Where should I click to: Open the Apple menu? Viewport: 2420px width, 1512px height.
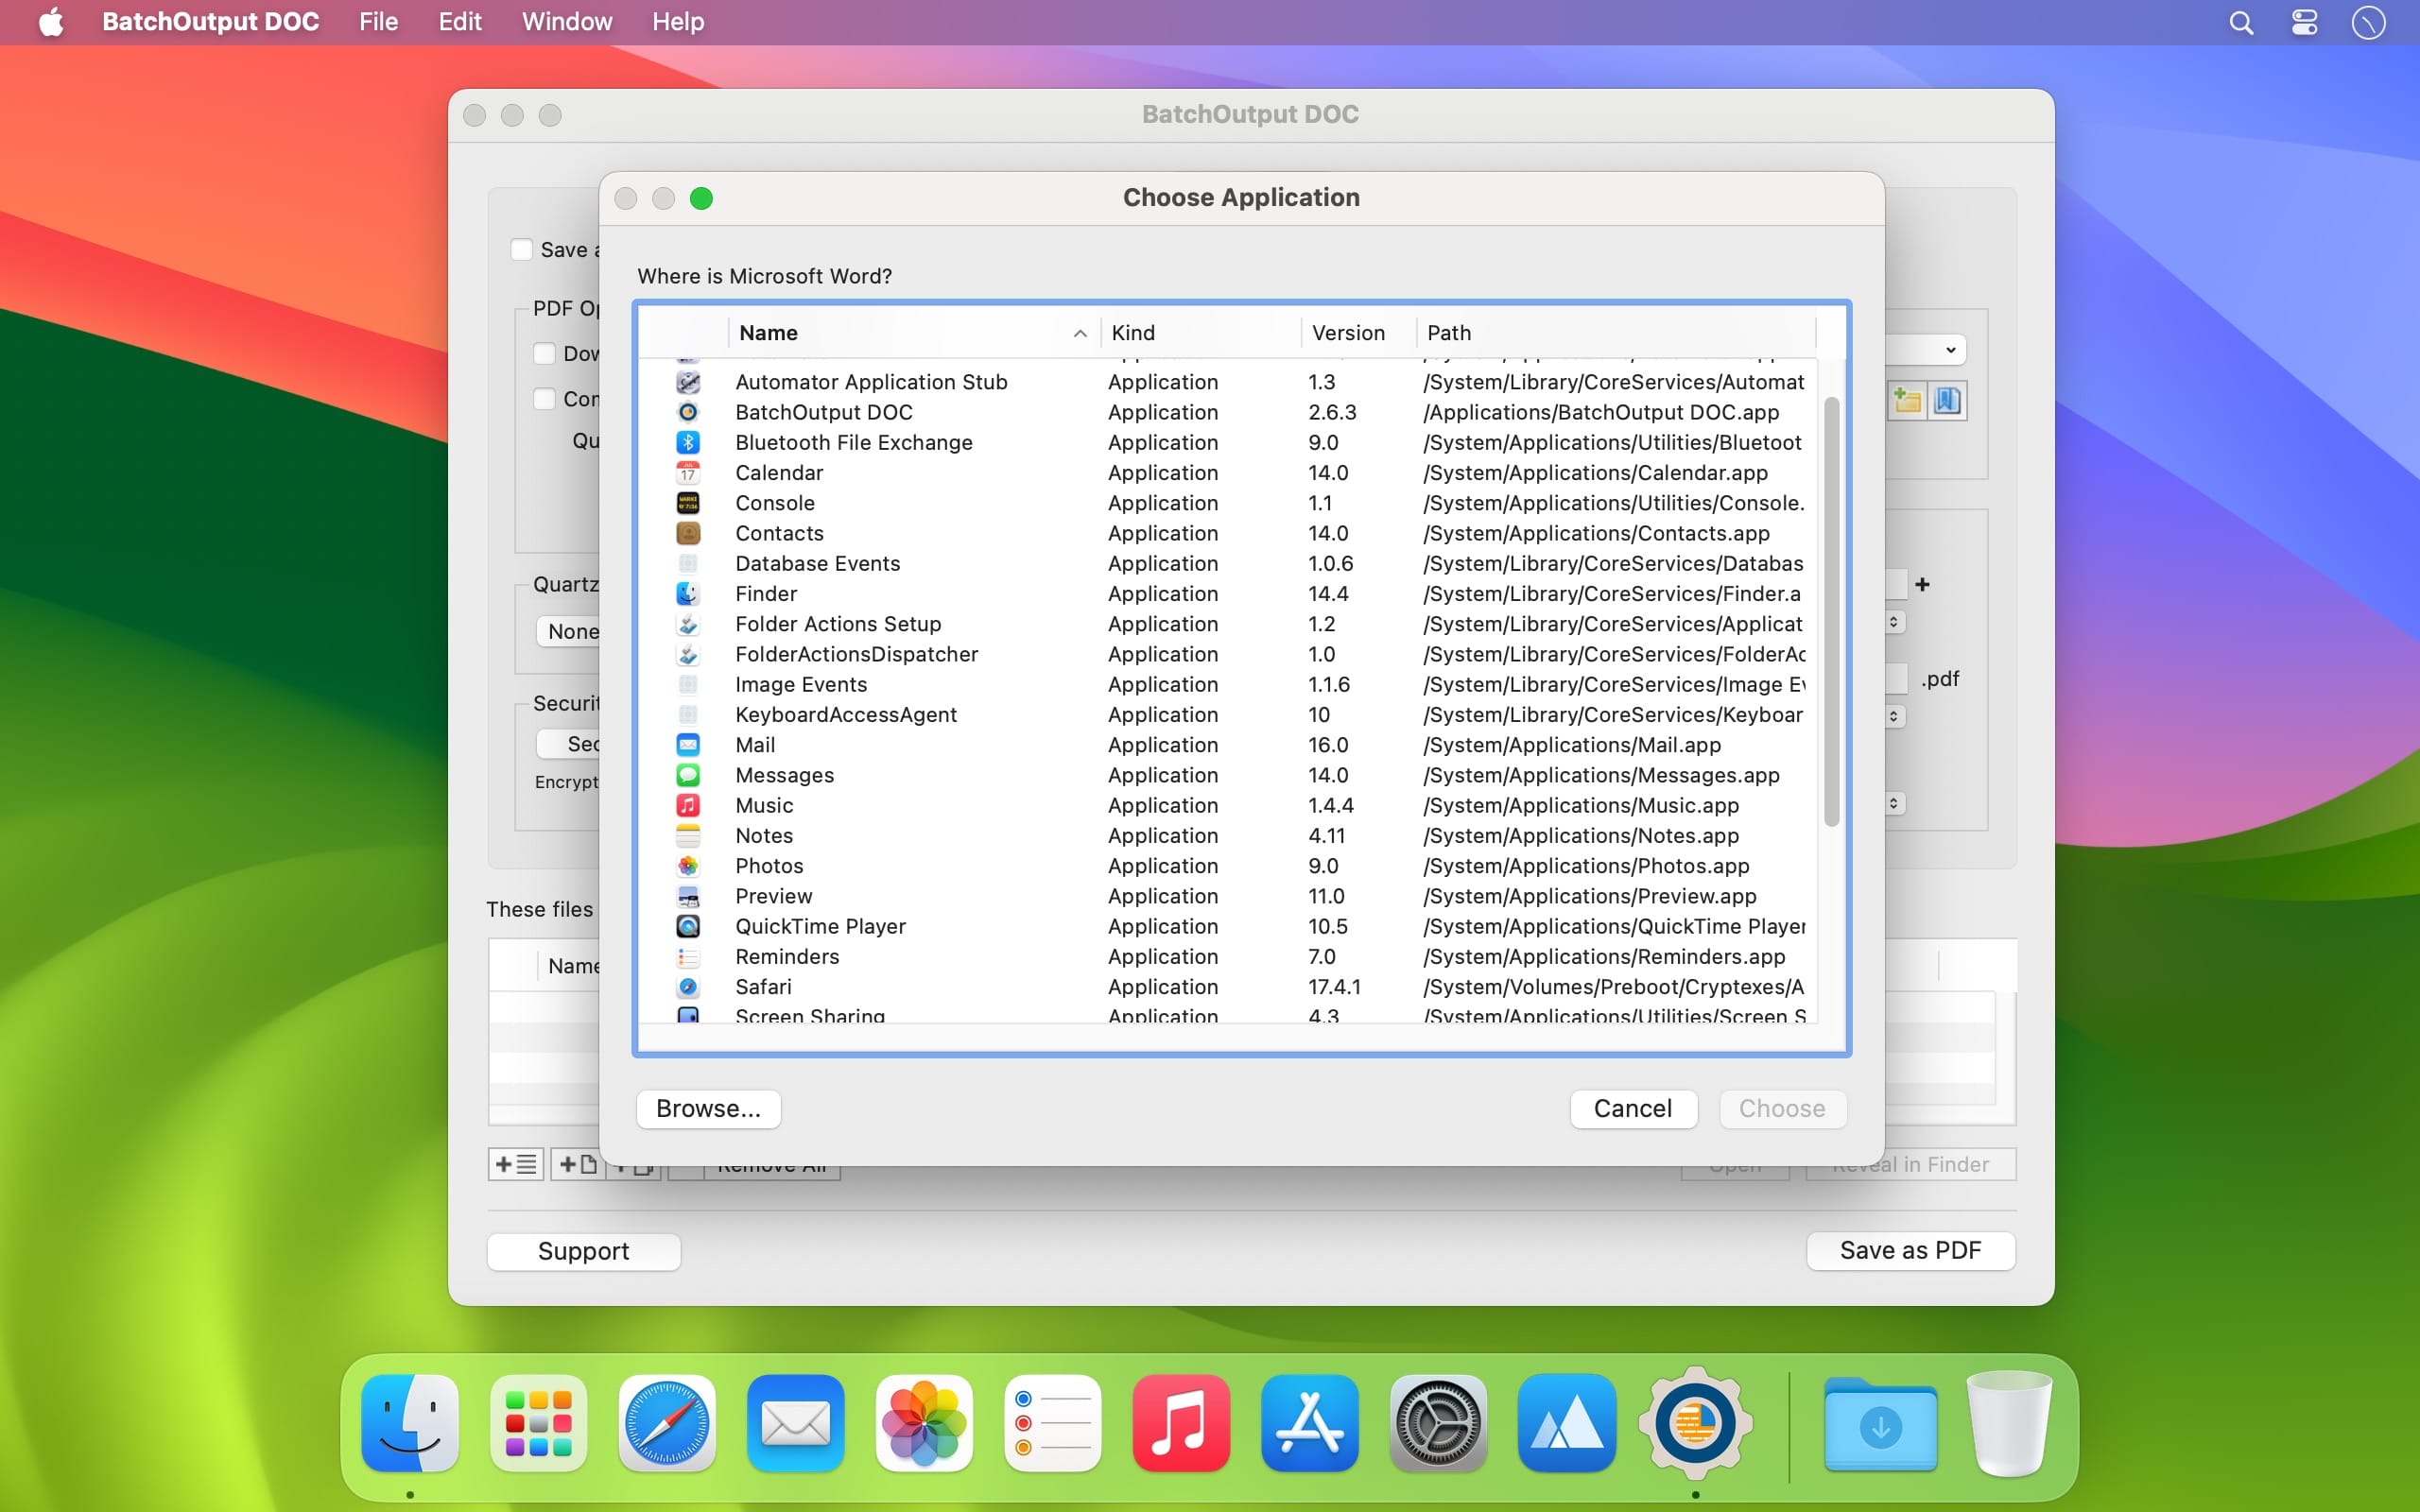(51, 22)
